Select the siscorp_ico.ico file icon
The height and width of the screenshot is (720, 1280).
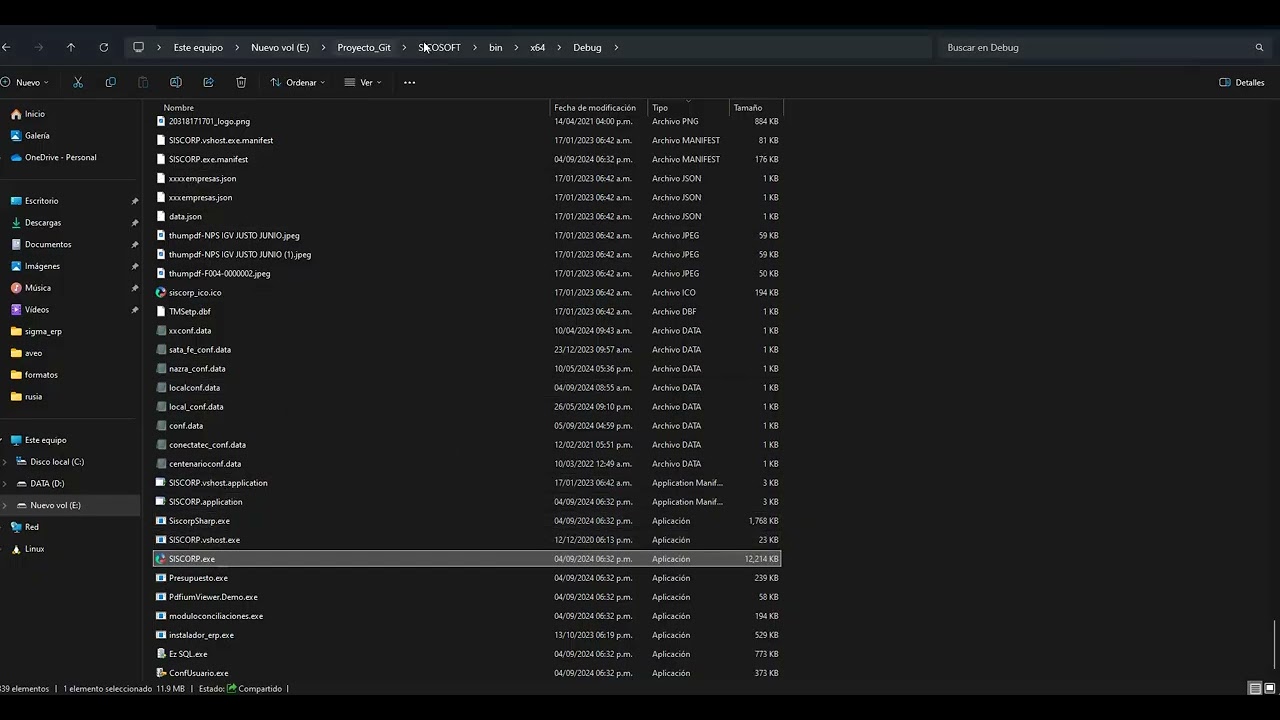point(161,292)
